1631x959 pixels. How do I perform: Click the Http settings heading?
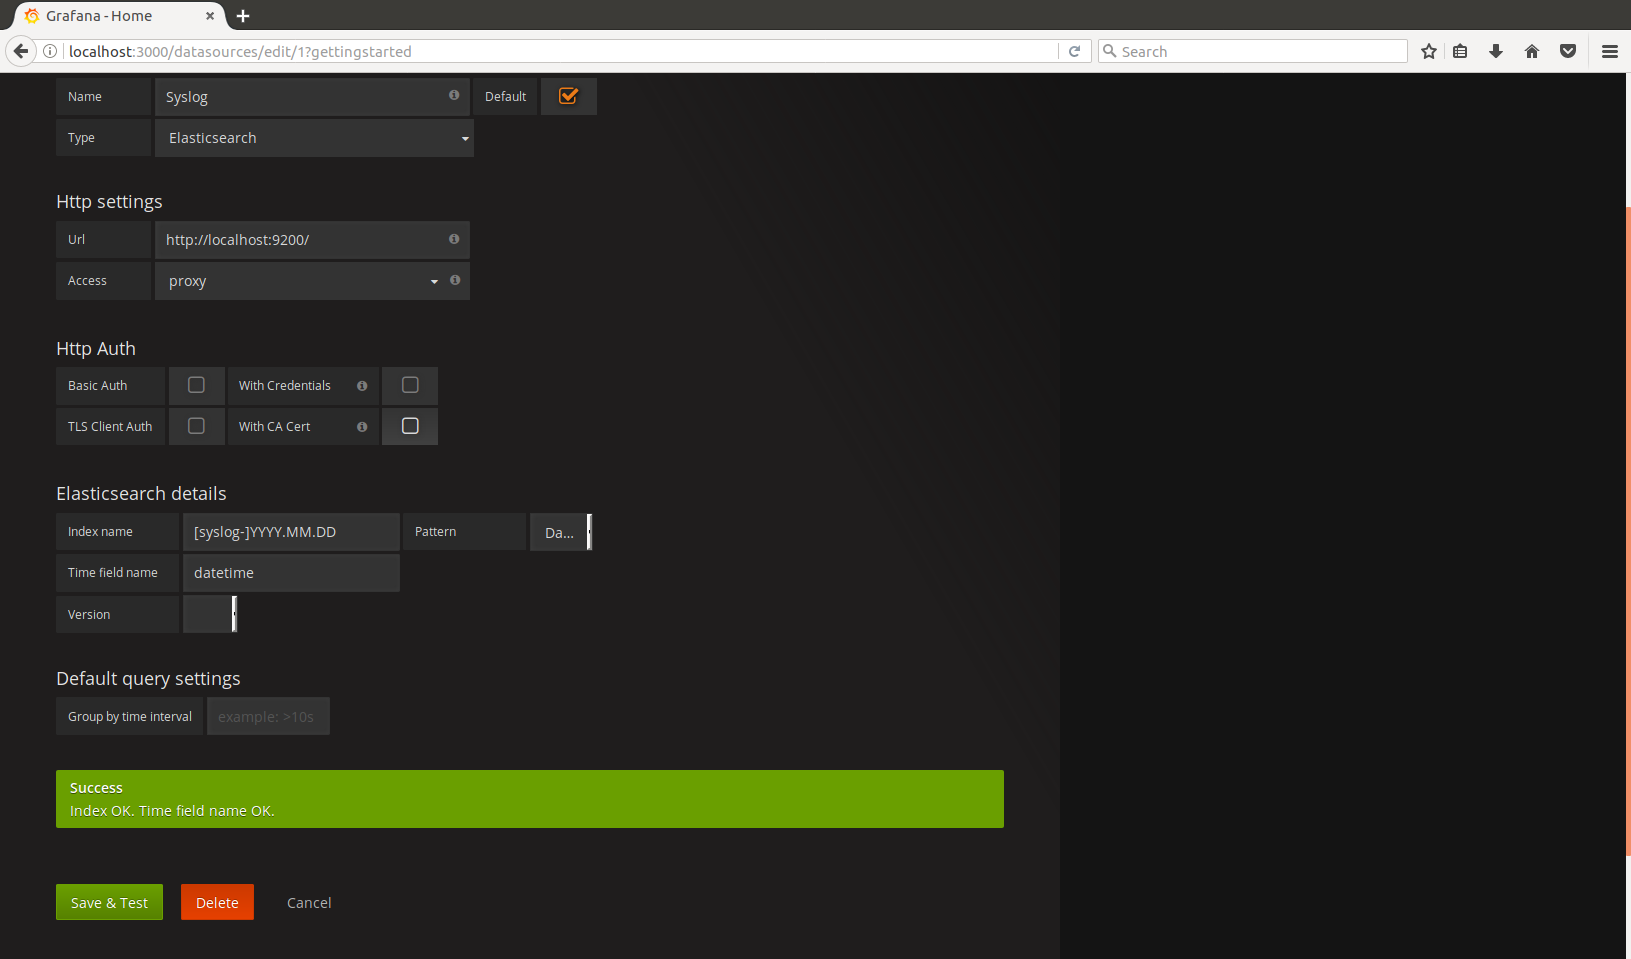pyautogui.click(x=109, y=202)
